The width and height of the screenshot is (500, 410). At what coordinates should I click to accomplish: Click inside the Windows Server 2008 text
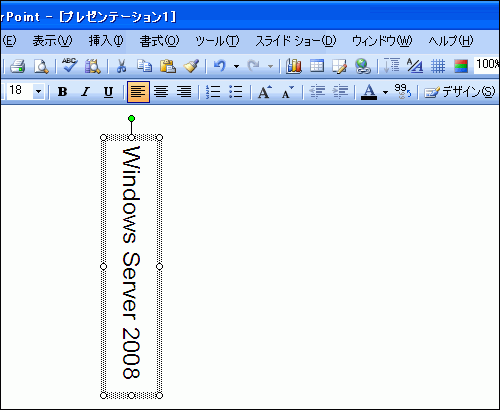[131, 262]
